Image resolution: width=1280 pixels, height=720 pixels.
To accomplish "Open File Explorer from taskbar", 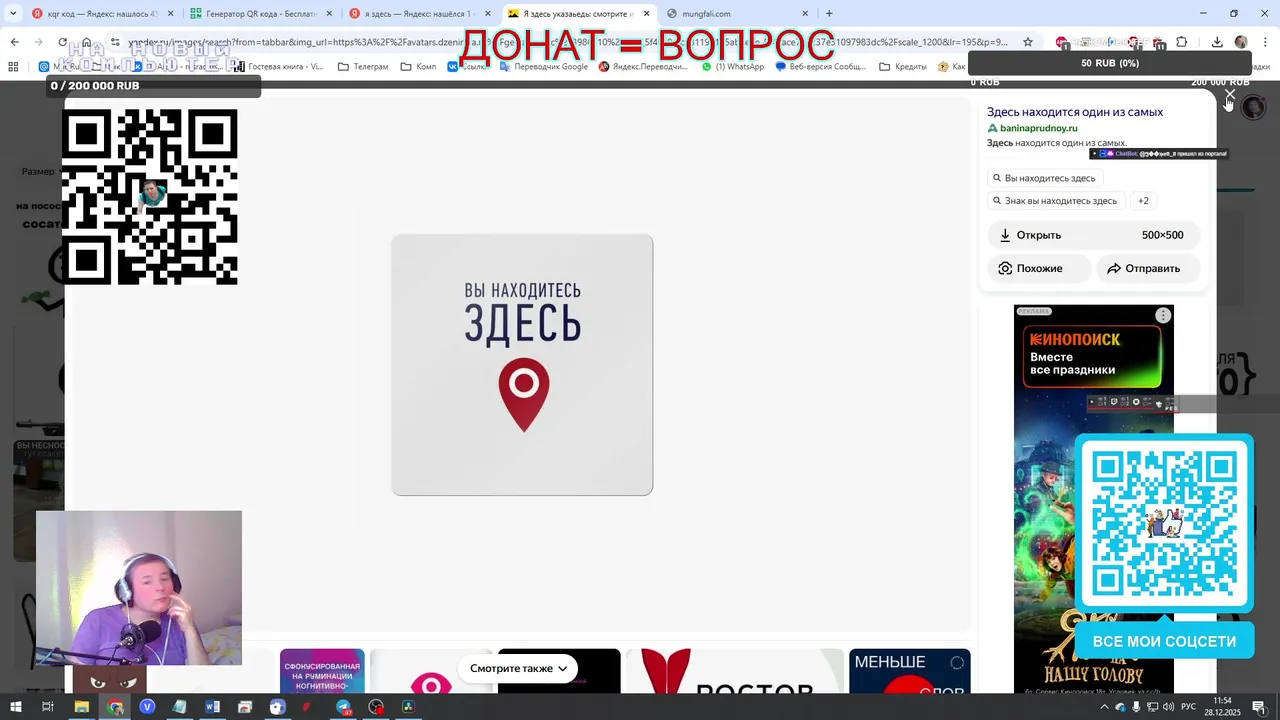I will (x=81, y=707).
